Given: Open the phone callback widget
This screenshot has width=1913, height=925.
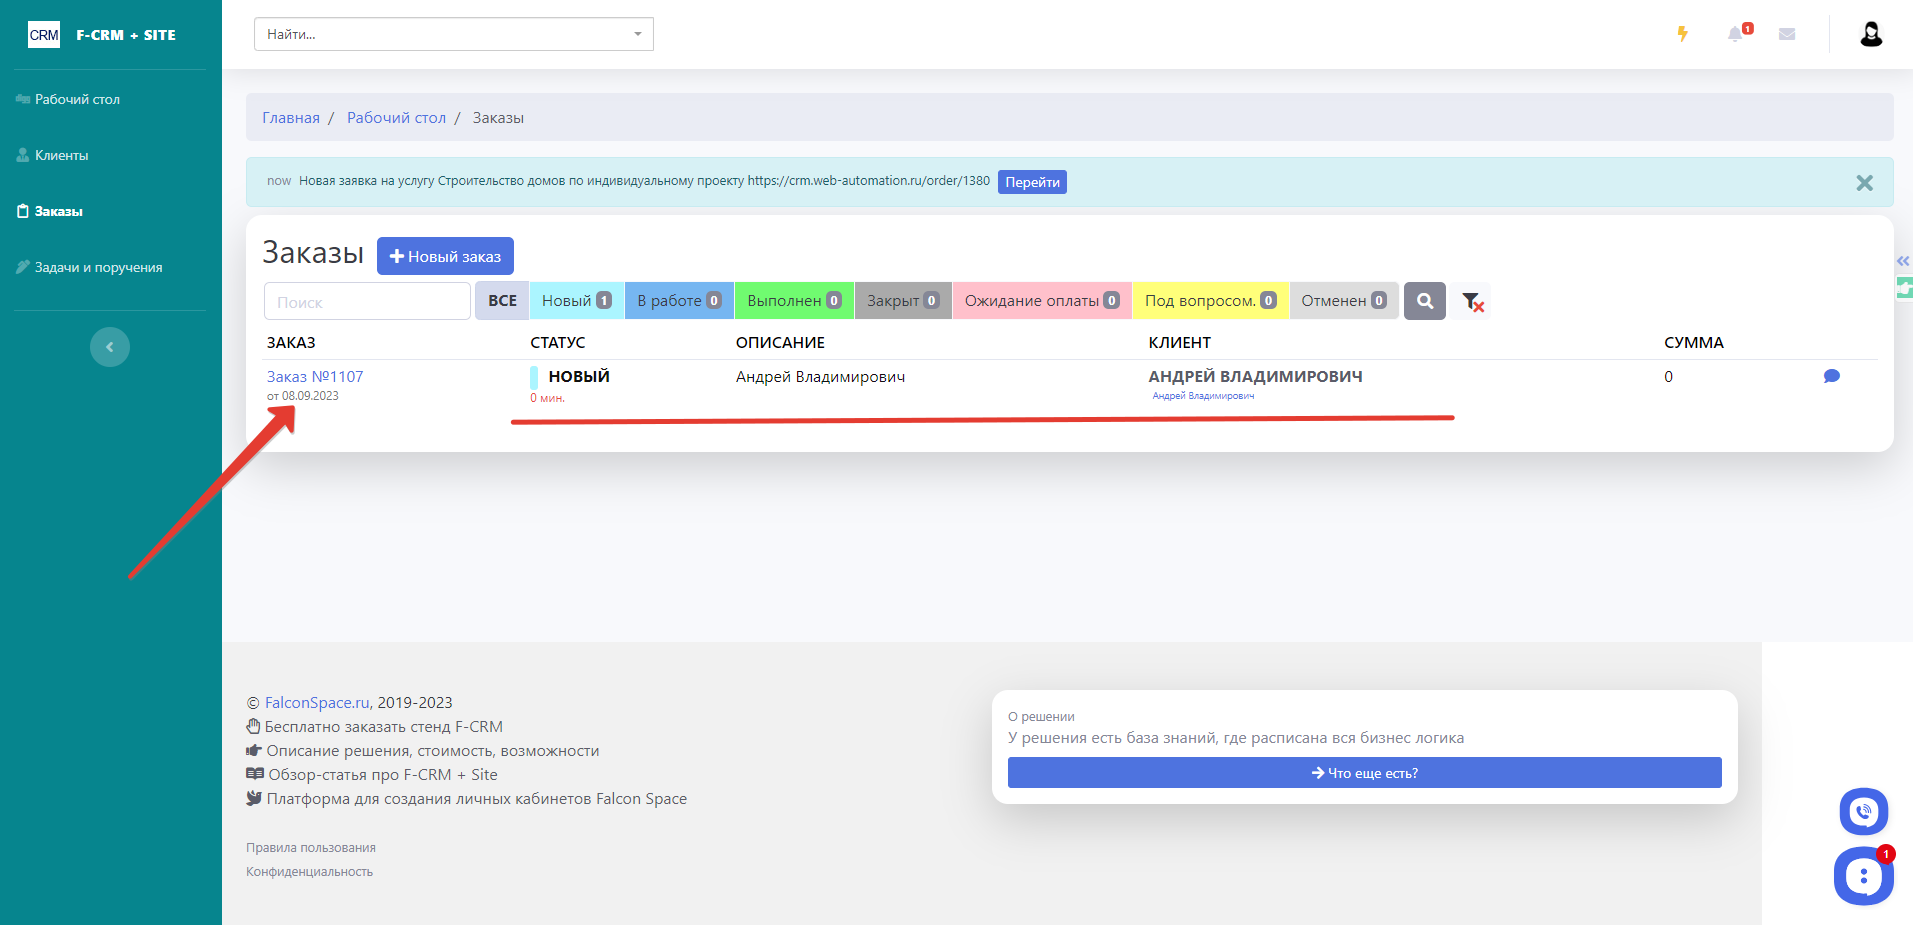Looking at the screenshot, I should tap(1863, 812).
